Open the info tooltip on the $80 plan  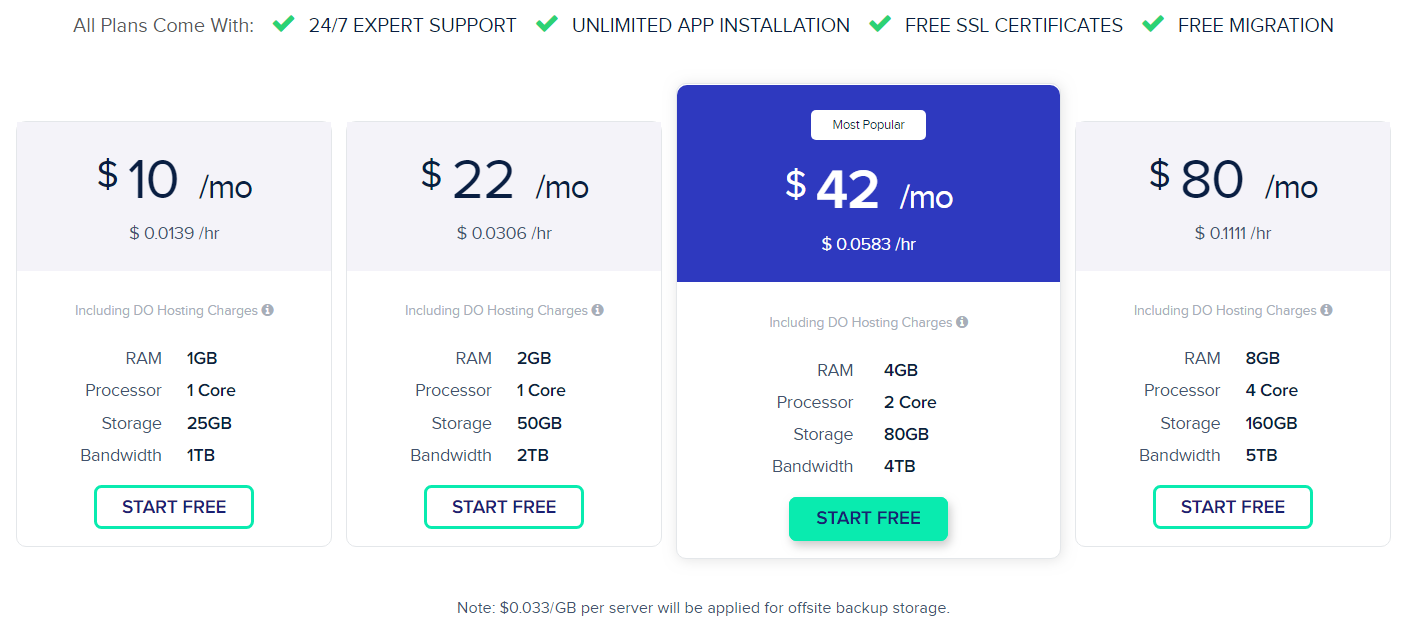[x=1325, y=310]
